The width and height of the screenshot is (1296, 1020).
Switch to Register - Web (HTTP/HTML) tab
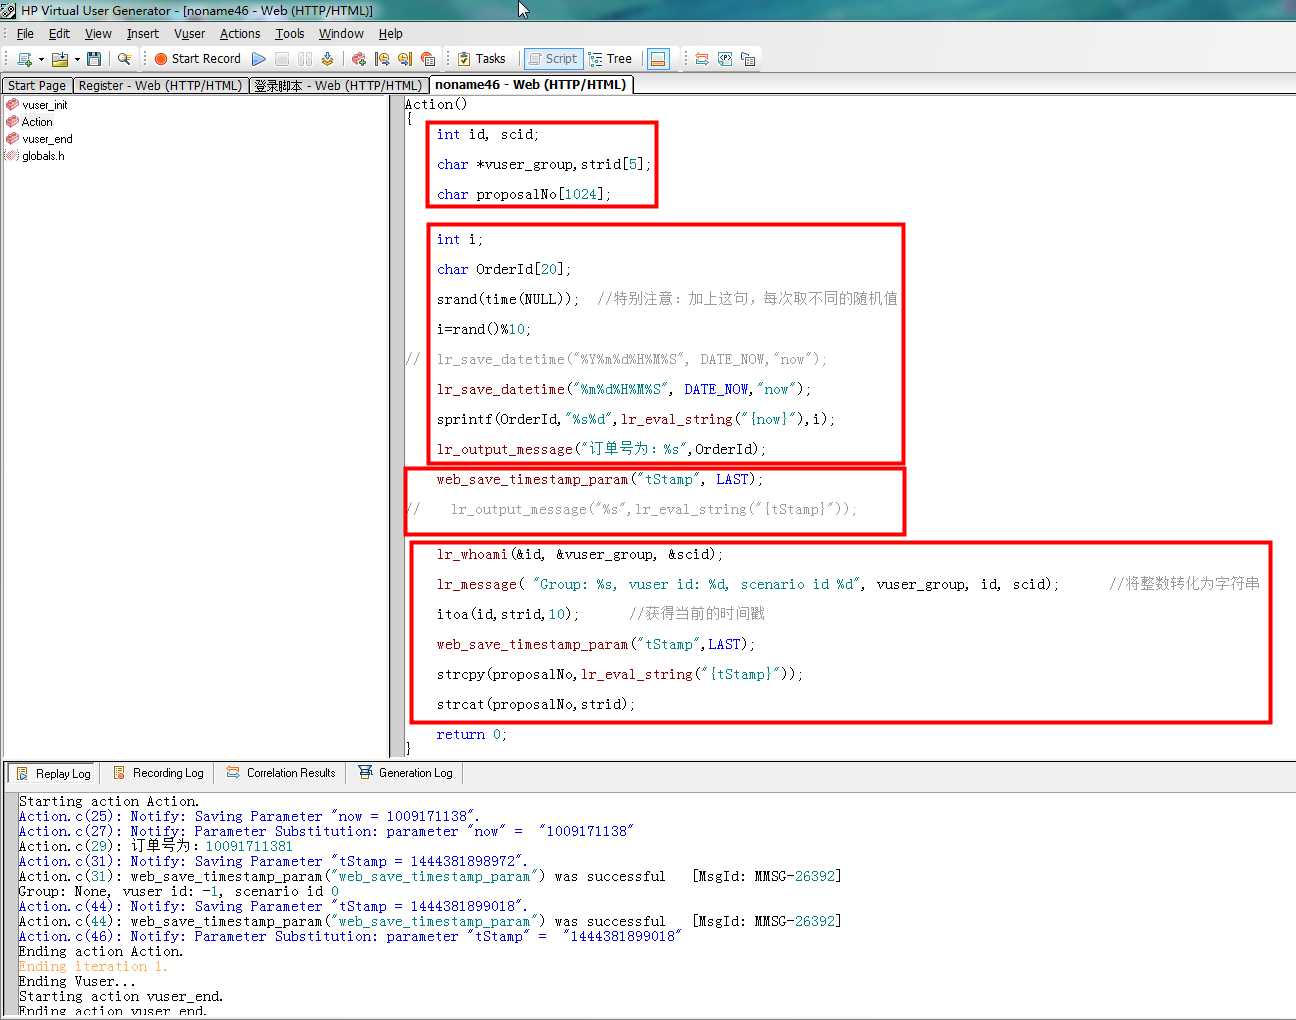pos(160,86)
